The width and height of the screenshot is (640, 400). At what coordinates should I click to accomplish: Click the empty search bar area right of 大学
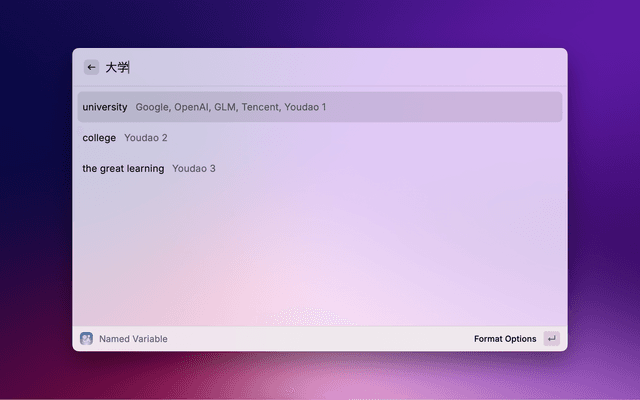click(x=350, y=68)
